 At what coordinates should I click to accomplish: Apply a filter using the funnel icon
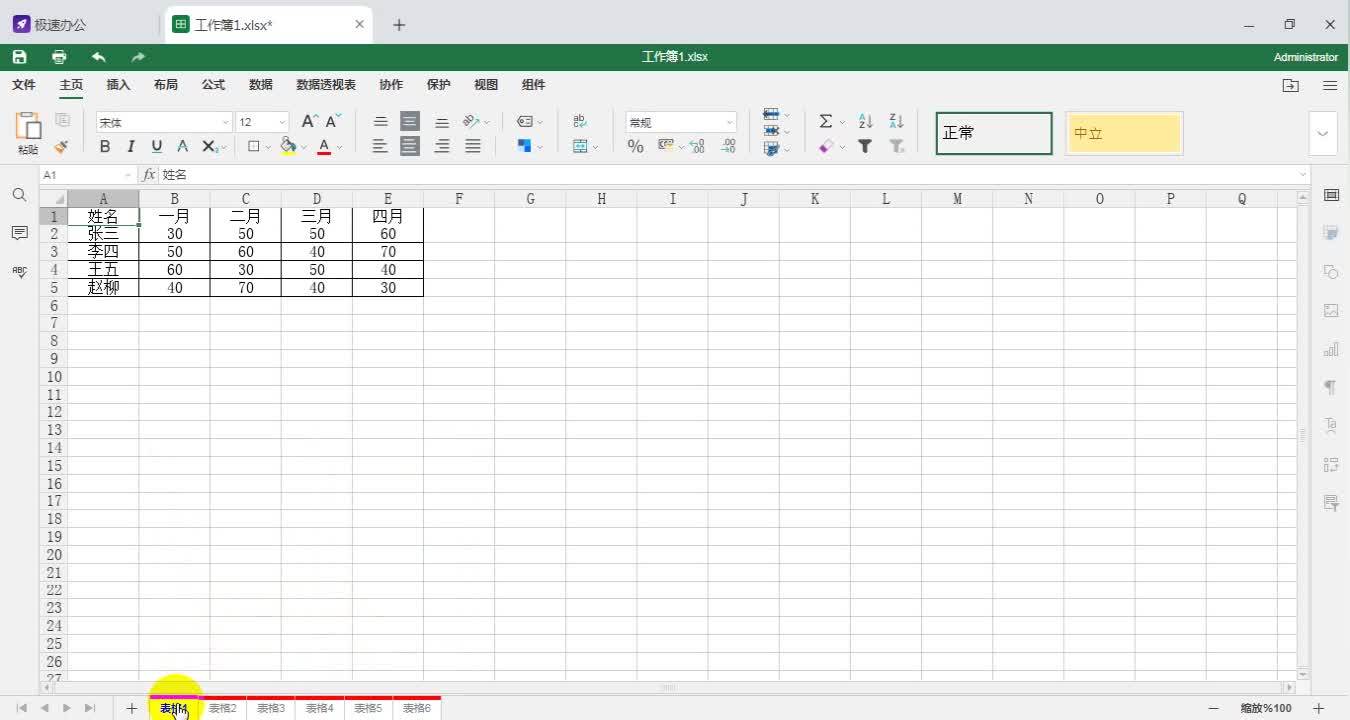tap(864, 146)
